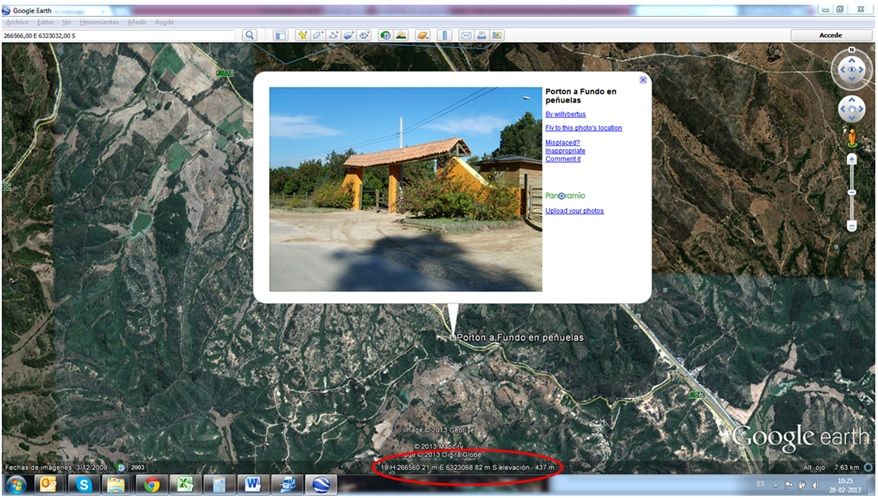Click the 2003 historical imagery year button
The image size is (878, 498).
[137, 467]
